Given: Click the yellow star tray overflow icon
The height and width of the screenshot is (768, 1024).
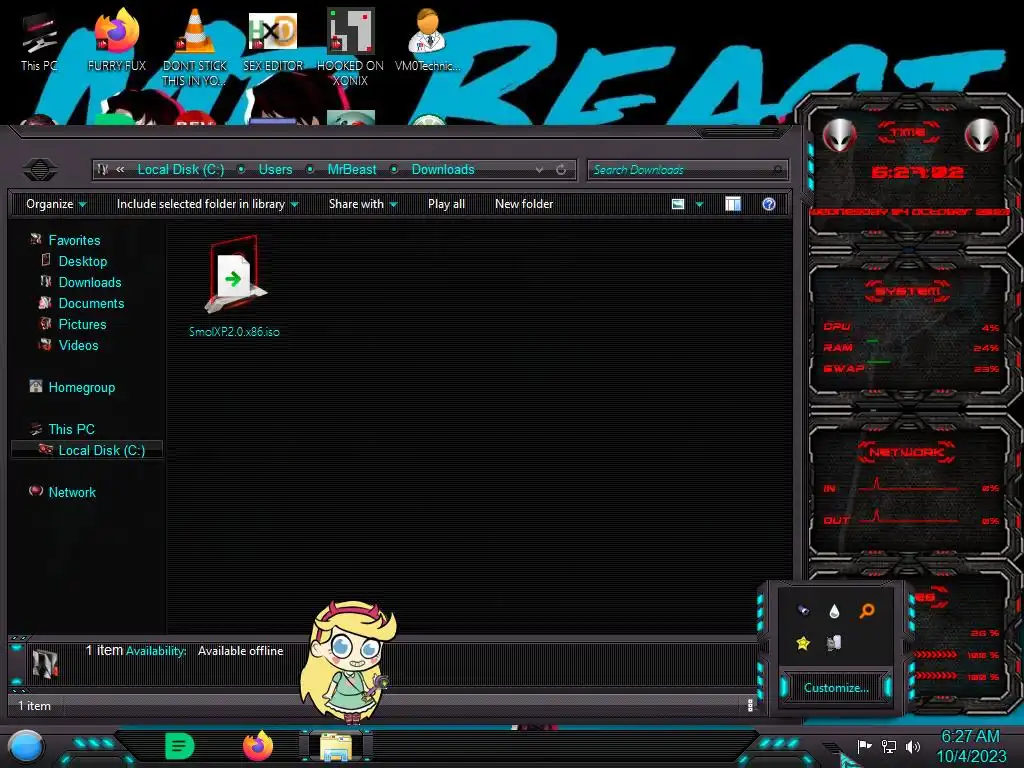Looking at the screenshot, I should click(803, 643).
